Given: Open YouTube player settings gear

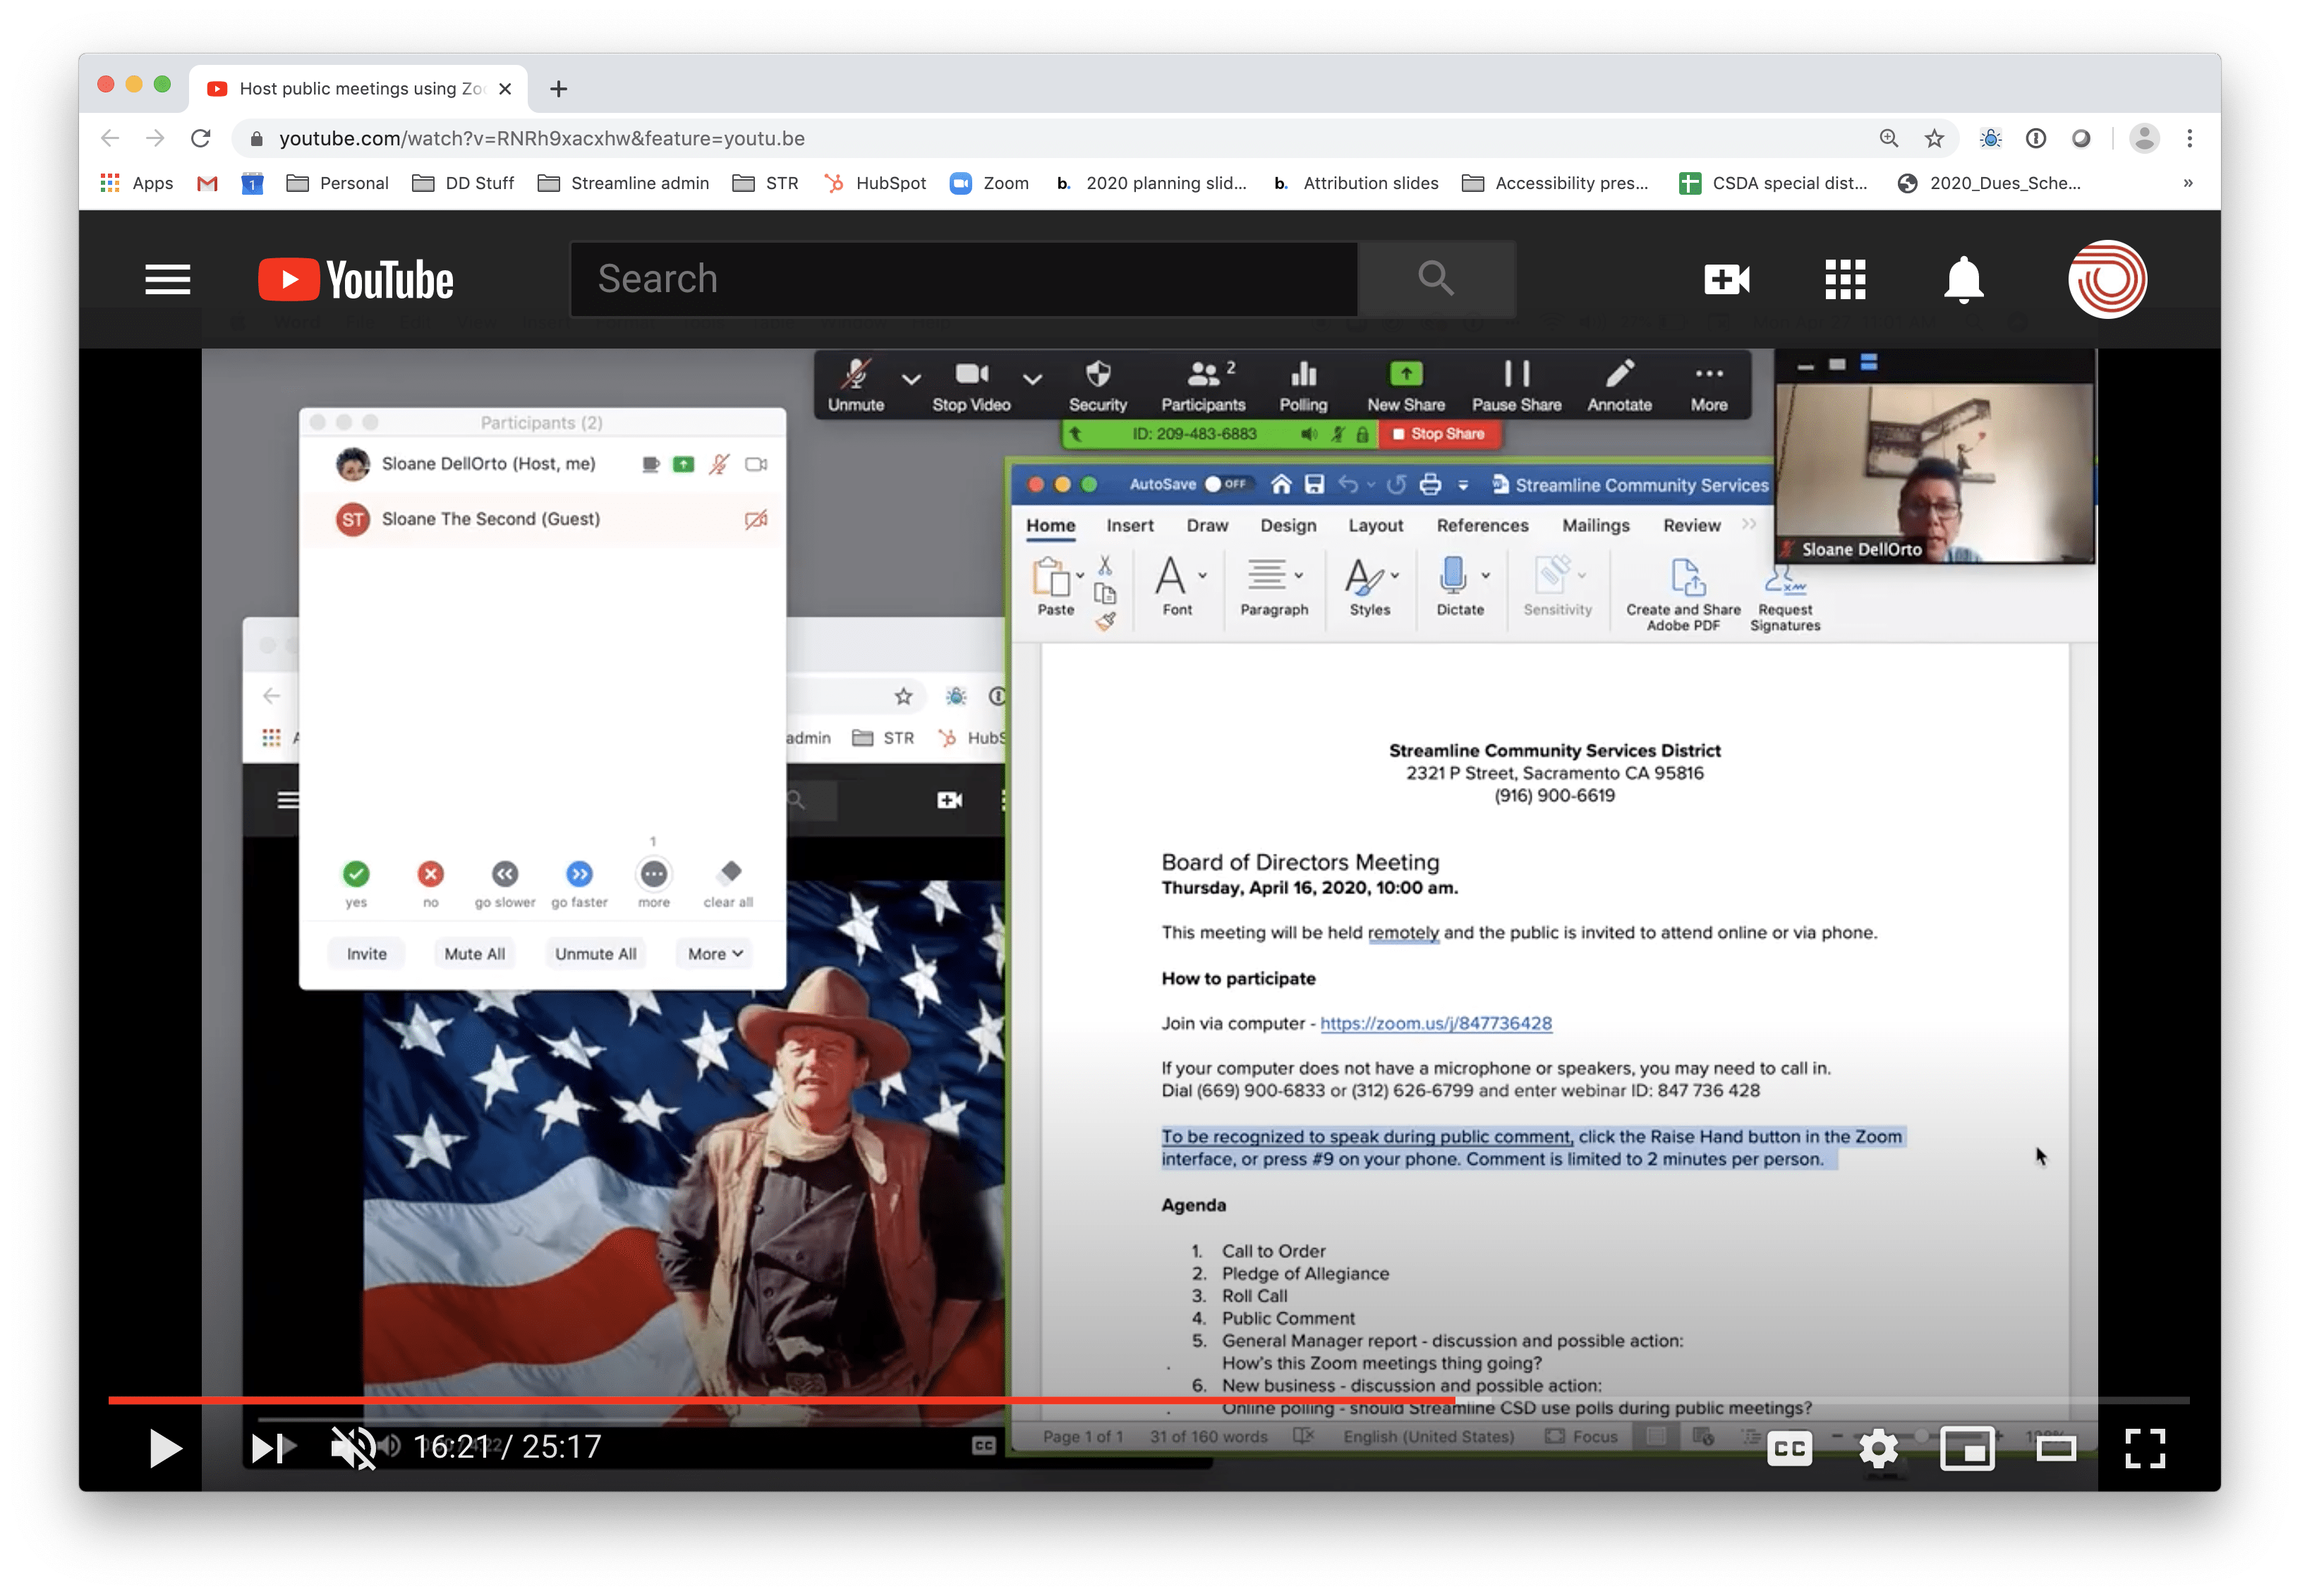Looking at the screenshot, I should point(1878,1448).
